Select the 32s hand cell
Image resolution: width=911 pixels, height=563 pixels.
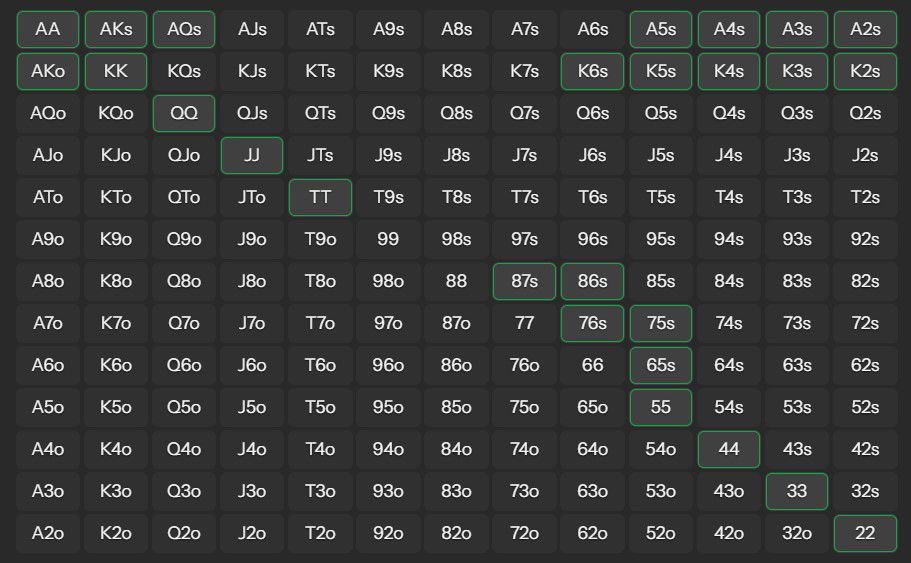click(865, 492)
